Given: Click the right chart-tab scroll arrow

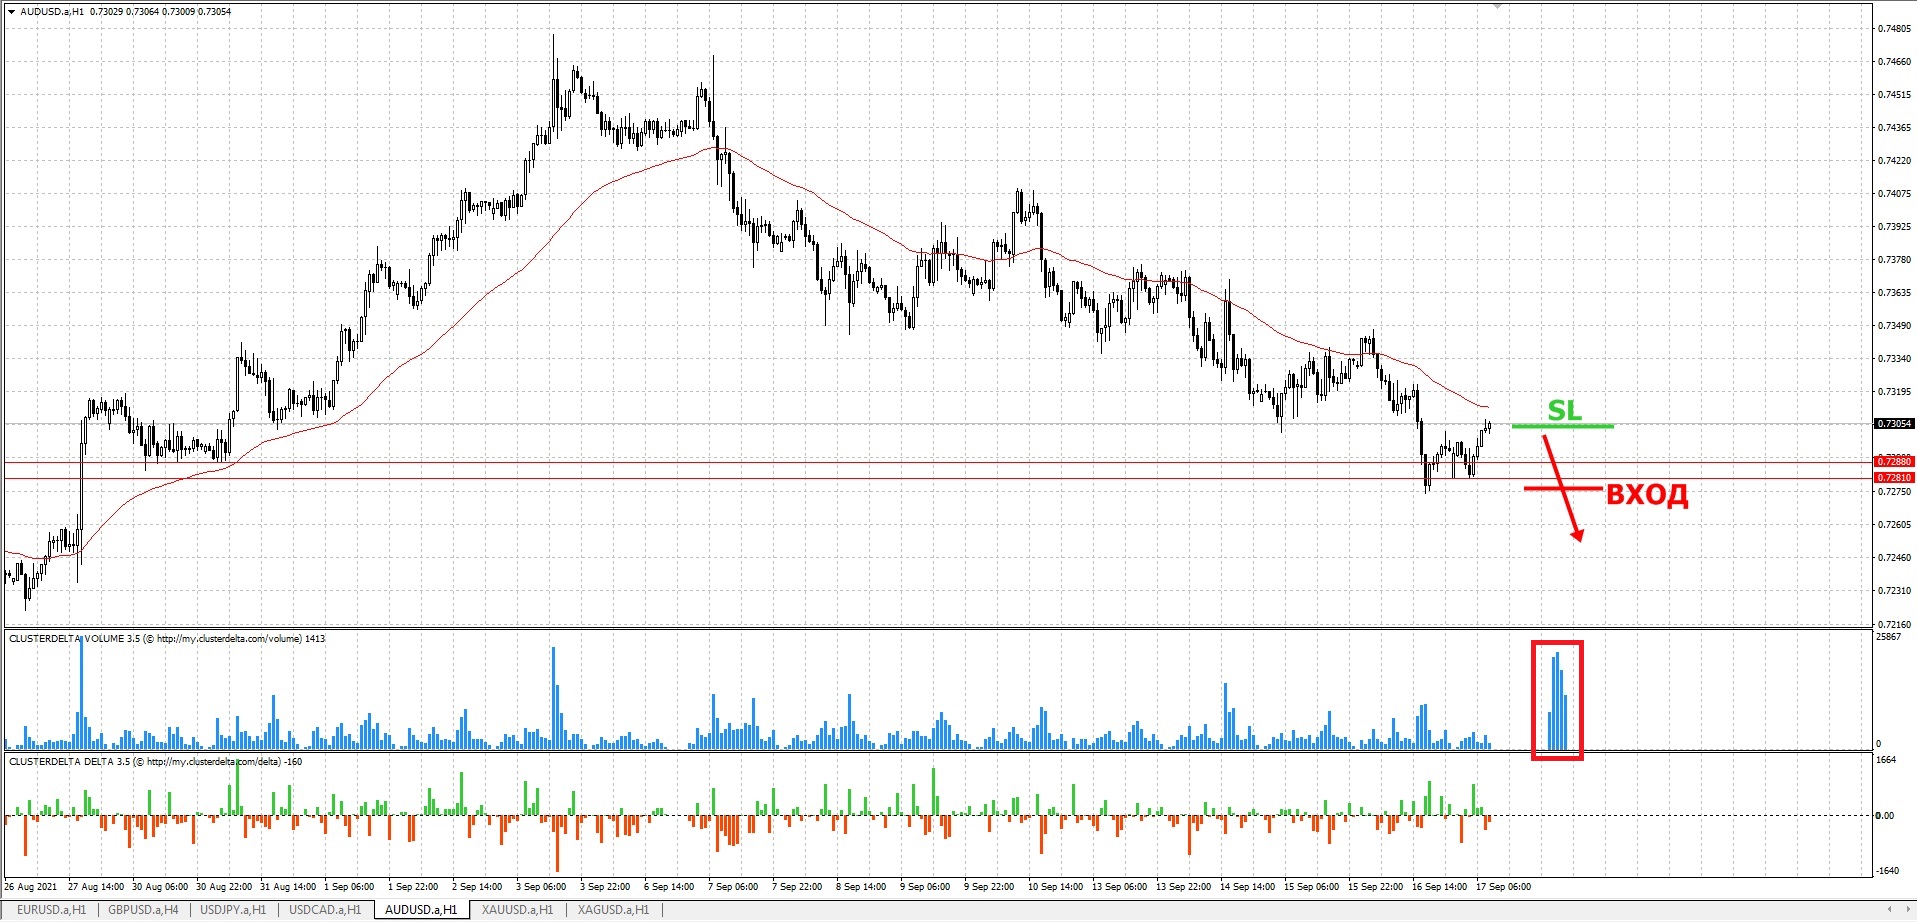Looking at the screenshot, I should click(x=1906, y=910).
